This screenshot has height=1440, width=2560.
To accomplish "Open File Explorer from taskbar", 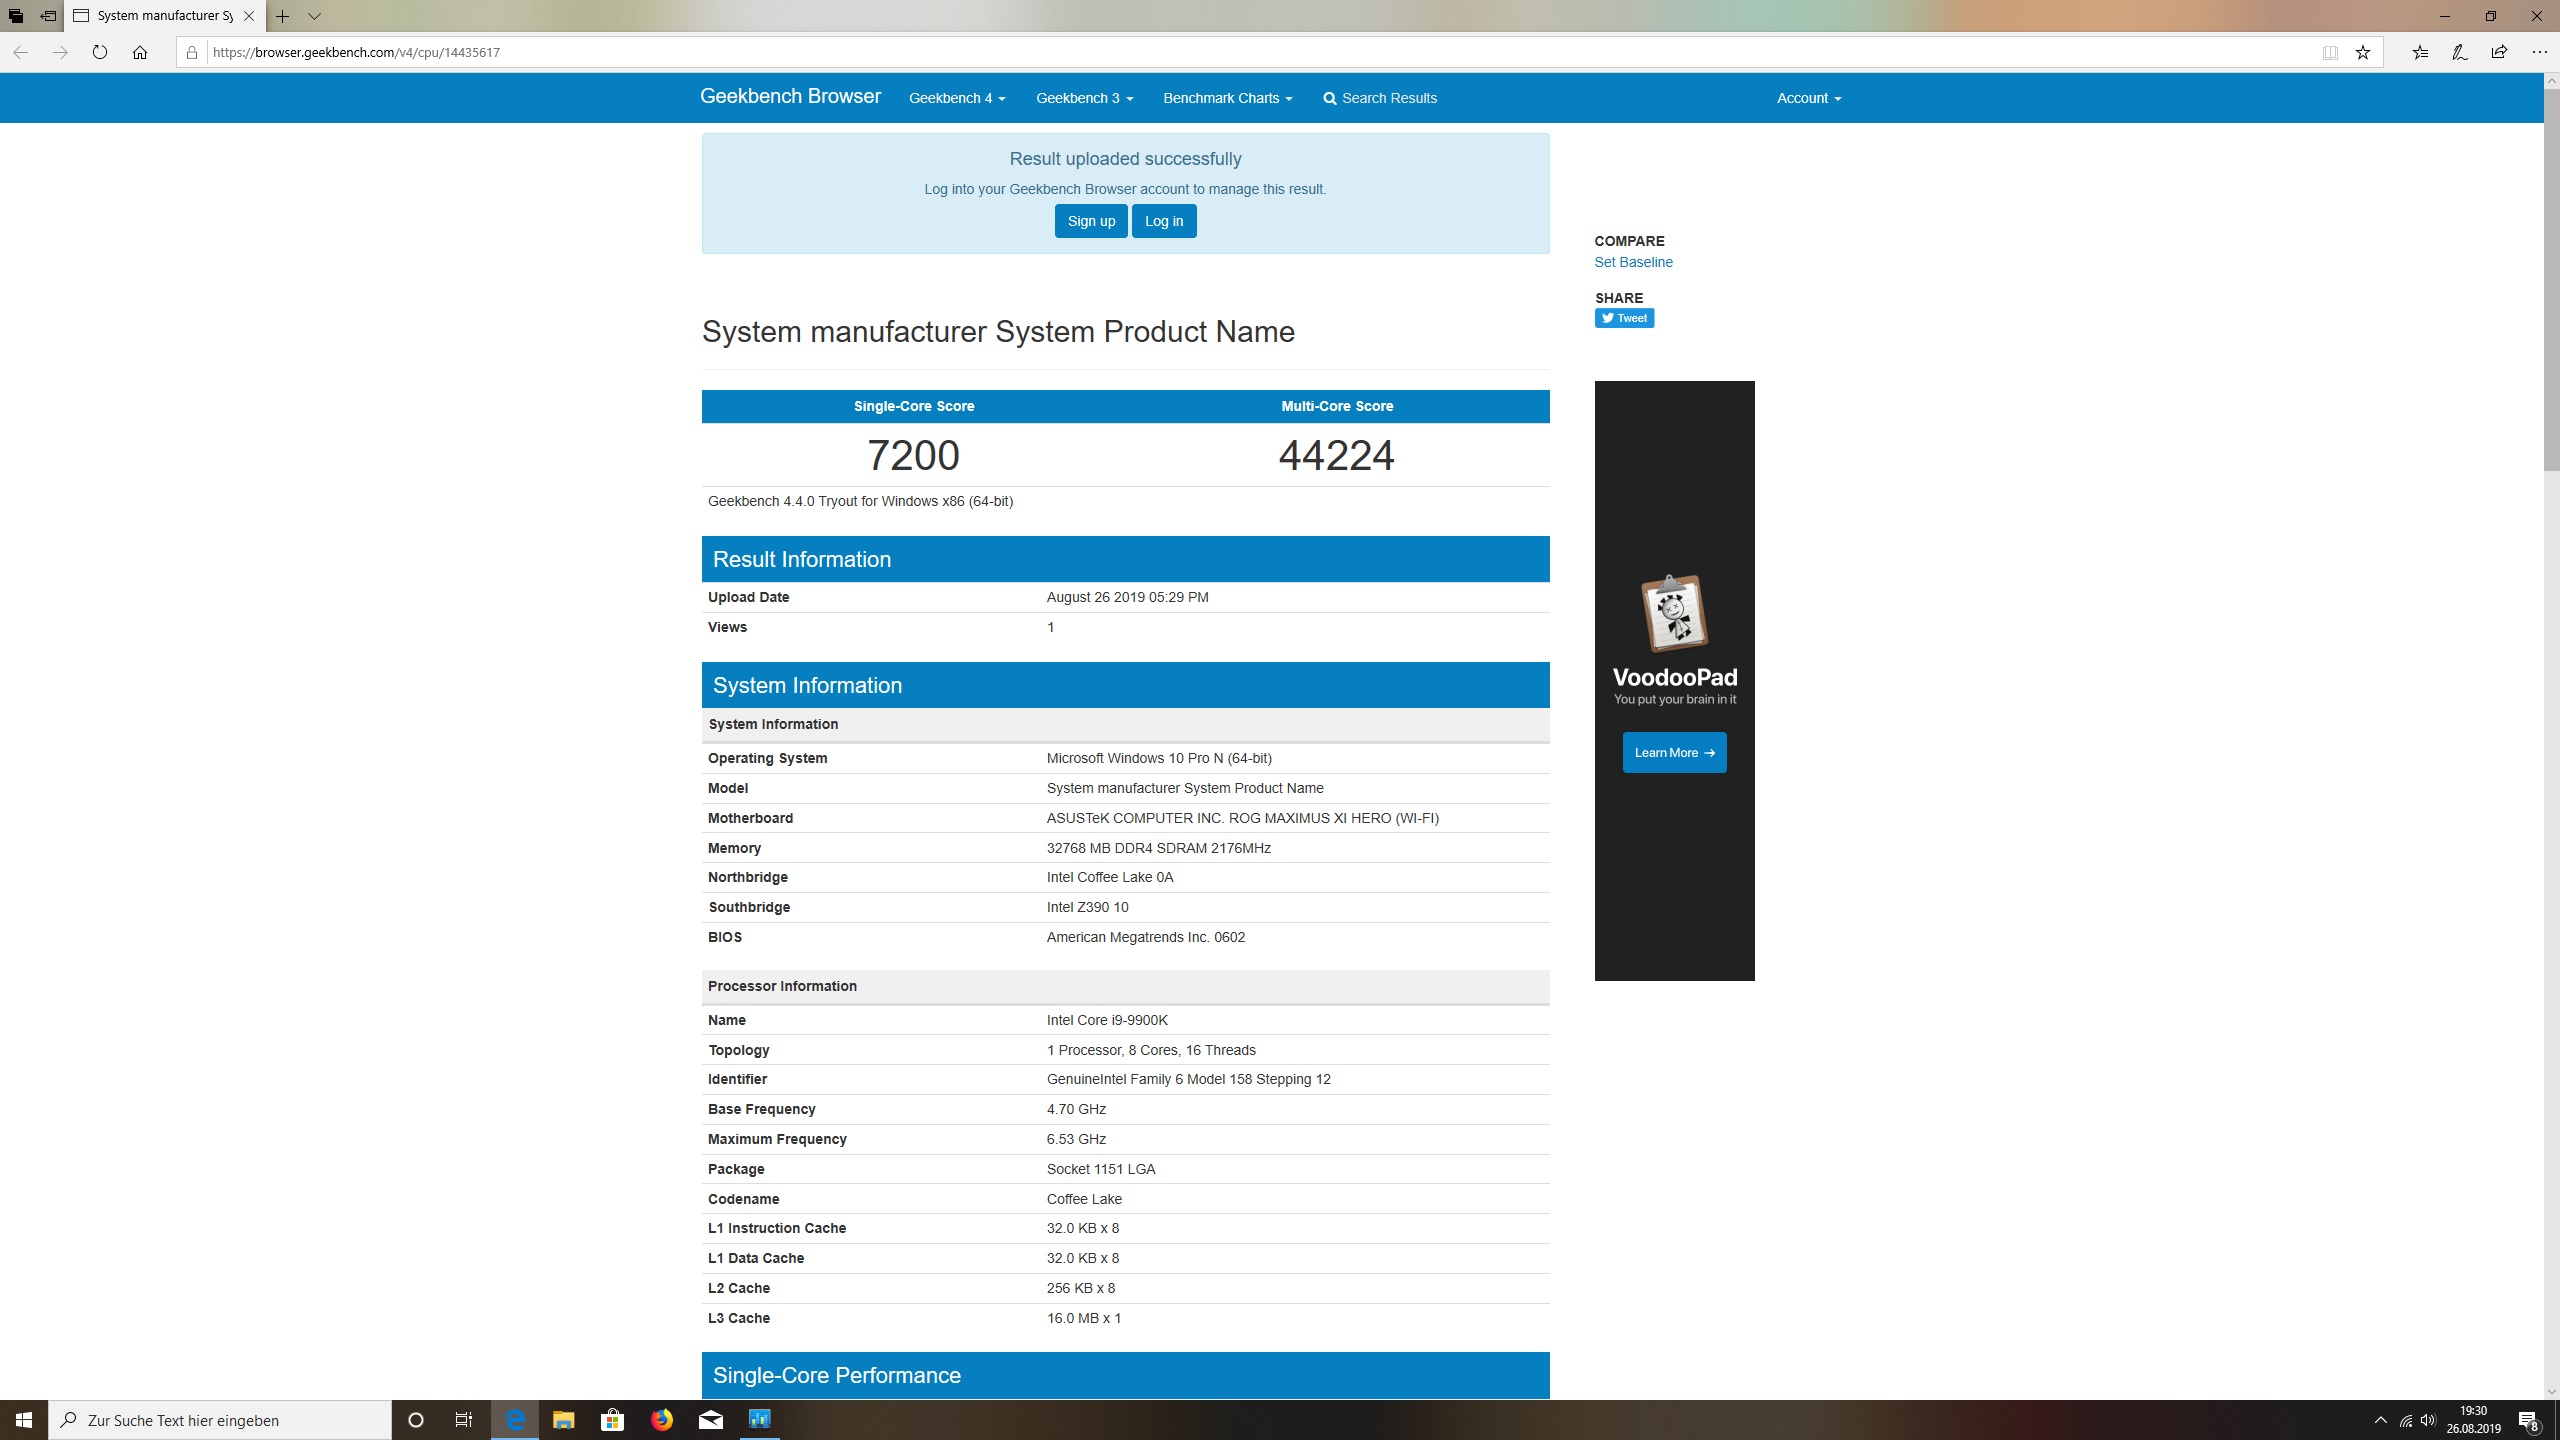I will [x=563, y=1419].
